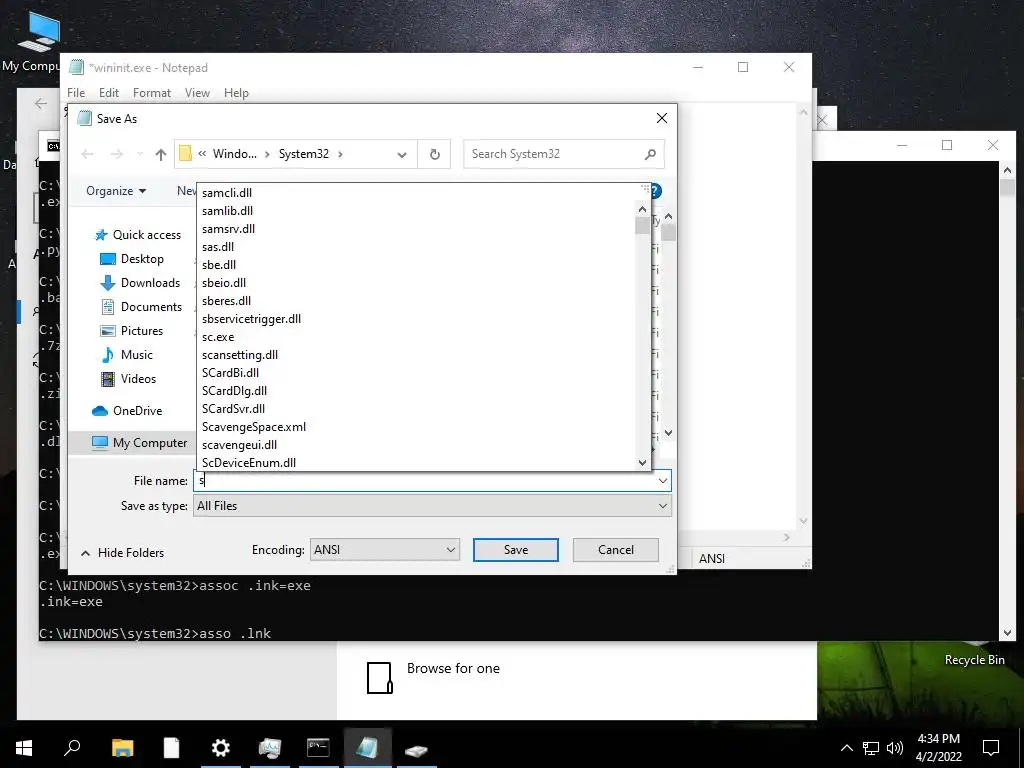Click the autocomplete list's down scroll arrow
Screen dimensions: 1024x768
642,462
